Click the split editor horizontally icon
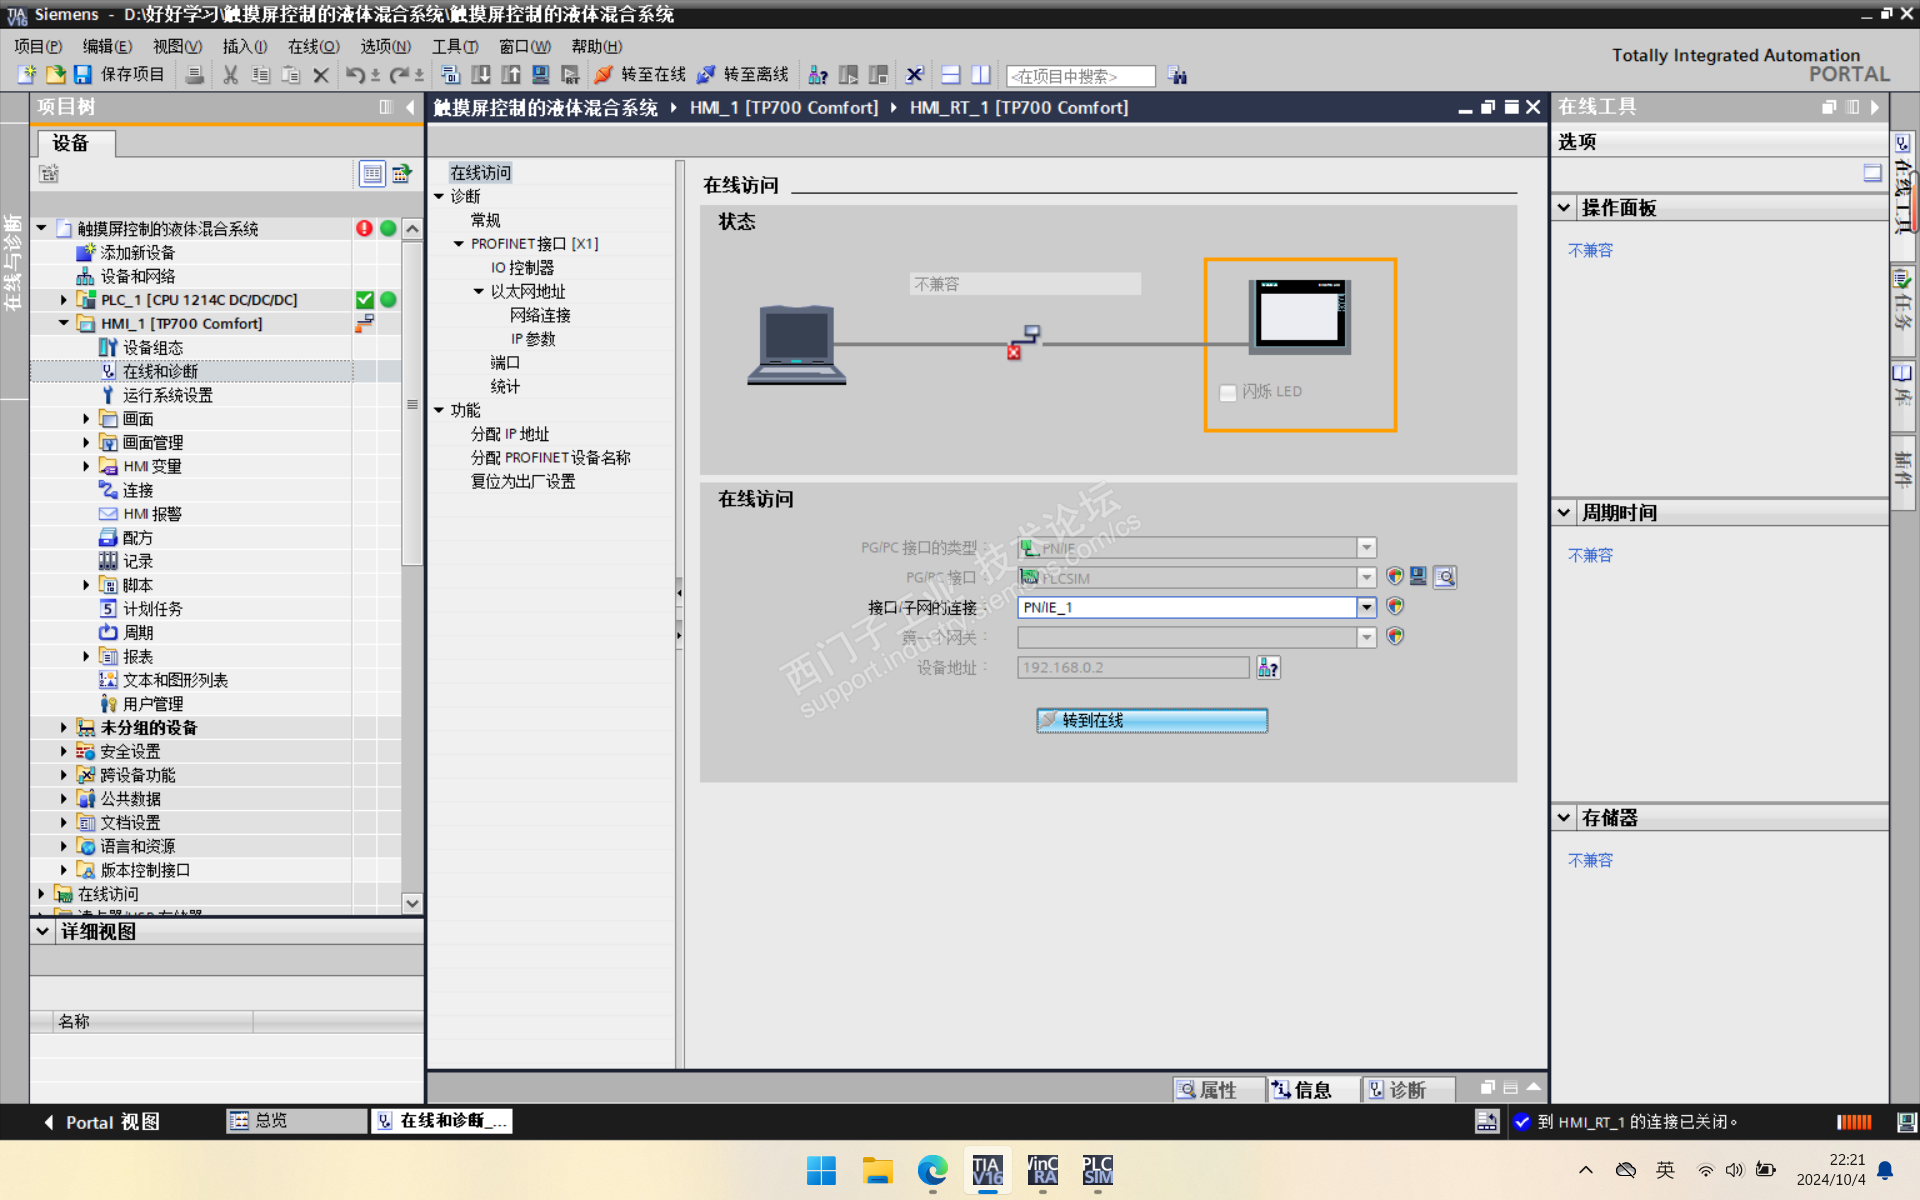The width and height of the screenshot is (1920, 1200). [x=951, y=75]
